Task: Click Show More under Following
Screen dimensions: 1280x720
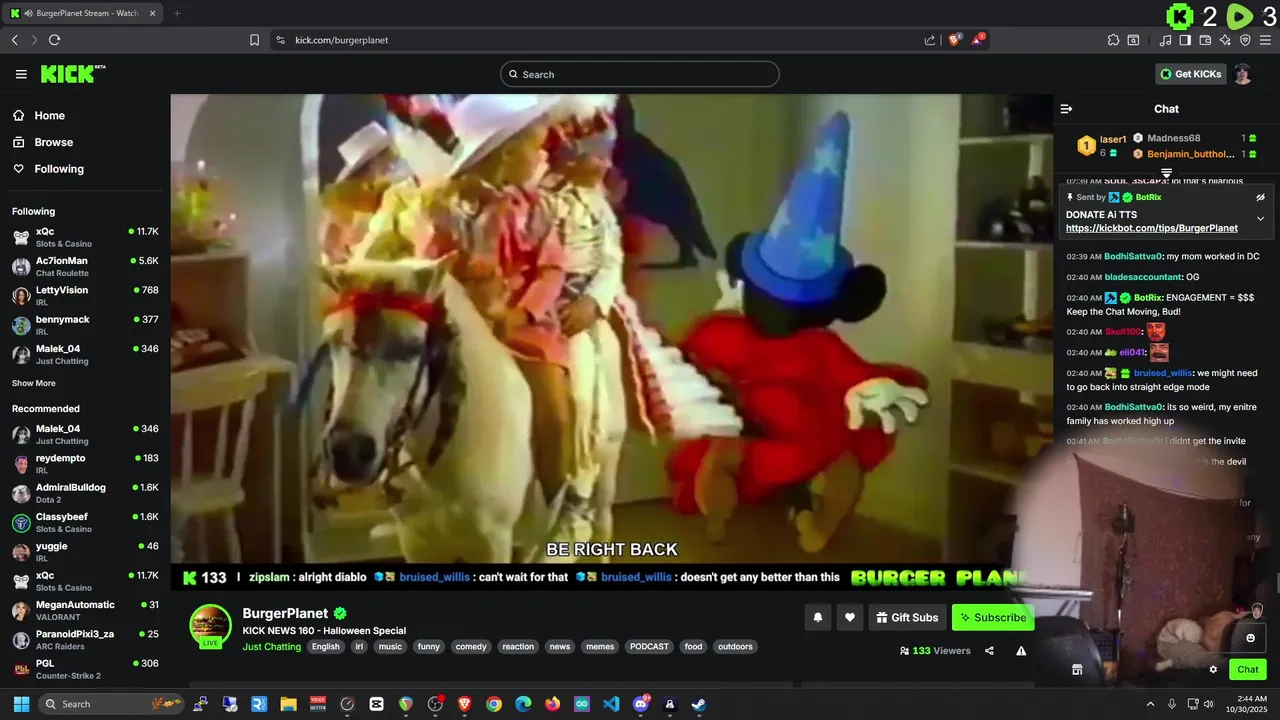Action: click(x=34, y=383)
